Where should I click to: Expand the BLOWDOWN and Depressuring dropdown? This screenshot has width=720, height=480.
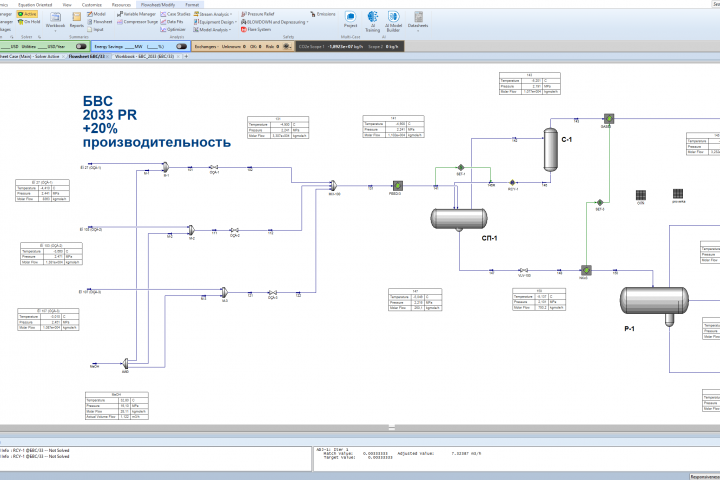[x=275, y=22]
